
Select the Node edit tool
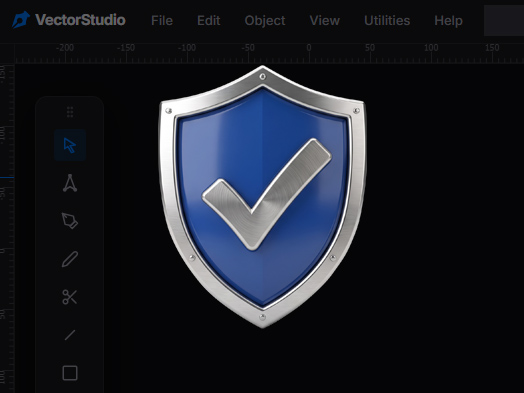click(70, 183)
